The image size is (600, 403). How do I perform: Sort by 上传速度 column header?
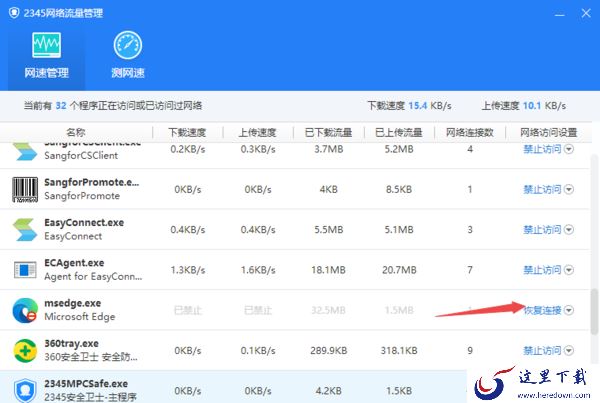coord(258,132)
